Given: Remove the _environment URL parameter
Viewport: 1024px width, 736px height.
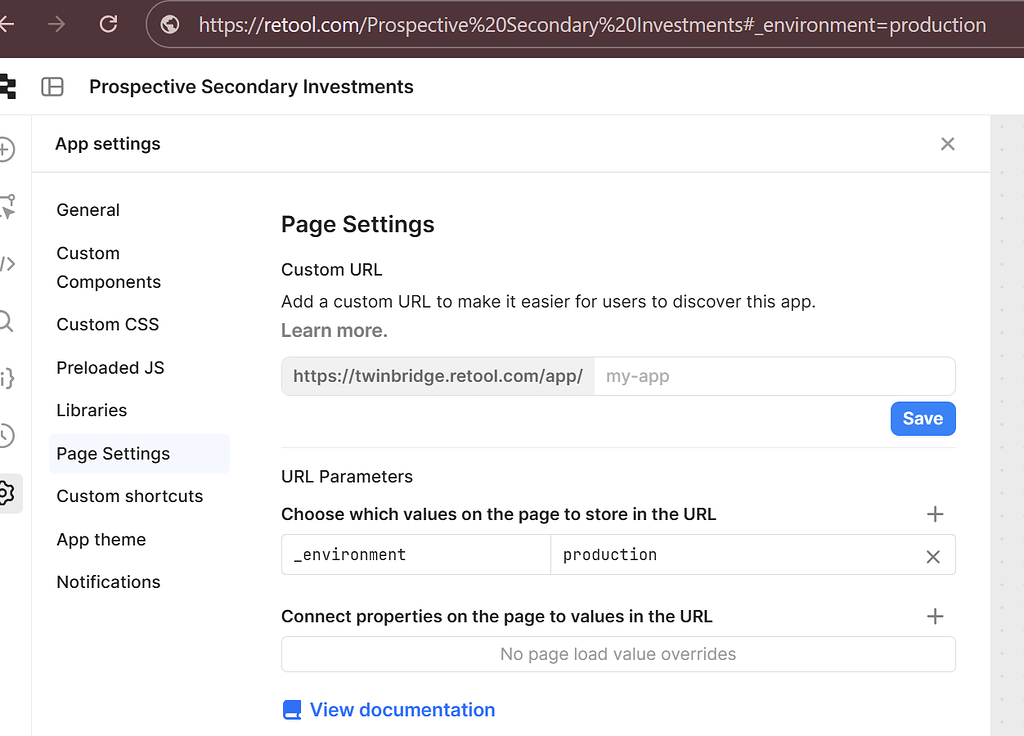Looking at the screenshot, I should tap(933, 556).
